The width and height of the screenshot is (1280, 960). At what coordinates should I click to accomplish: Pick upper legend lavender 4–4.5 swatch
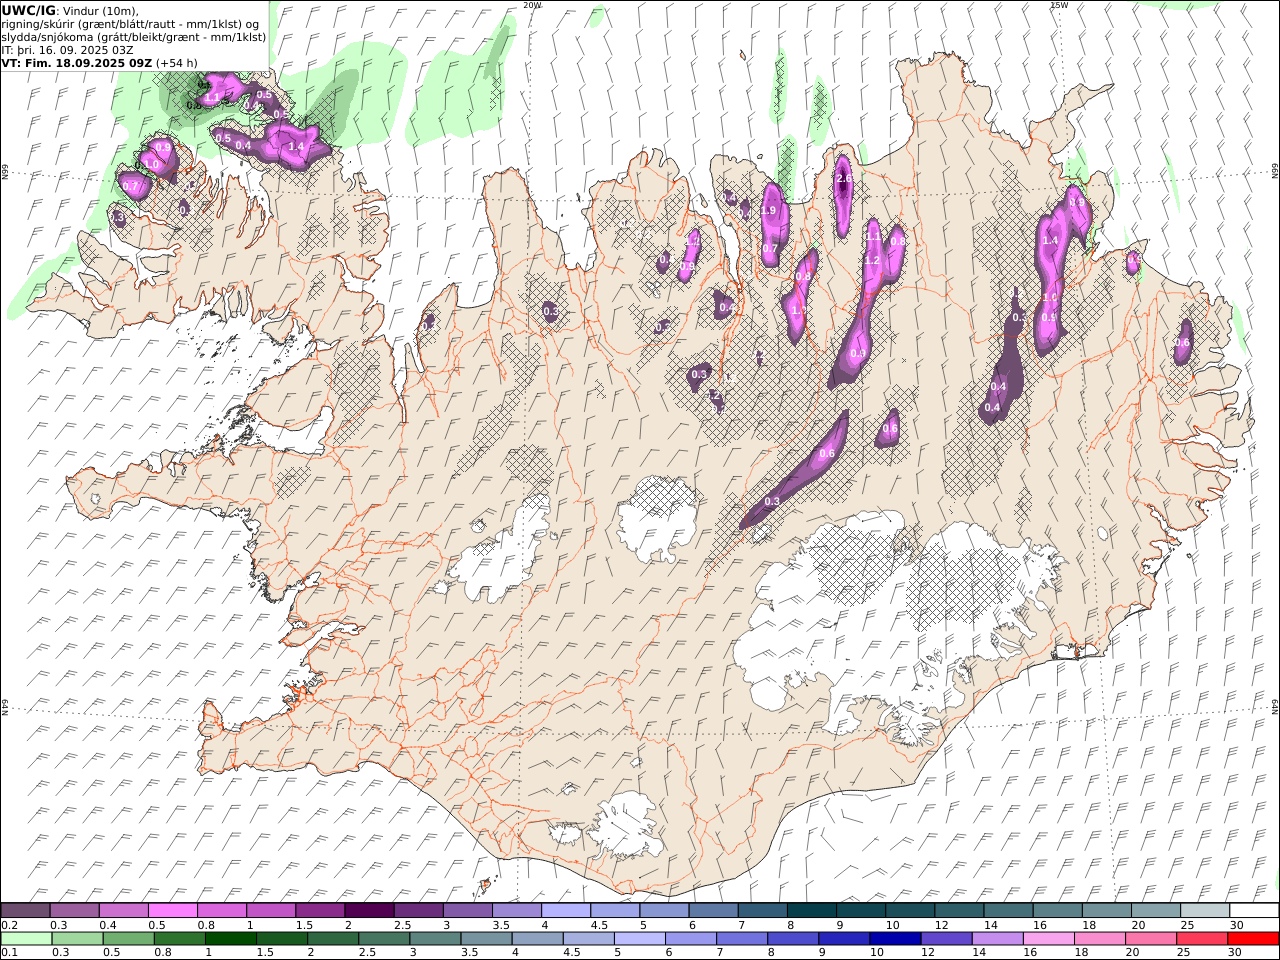[x=565, y=910]
